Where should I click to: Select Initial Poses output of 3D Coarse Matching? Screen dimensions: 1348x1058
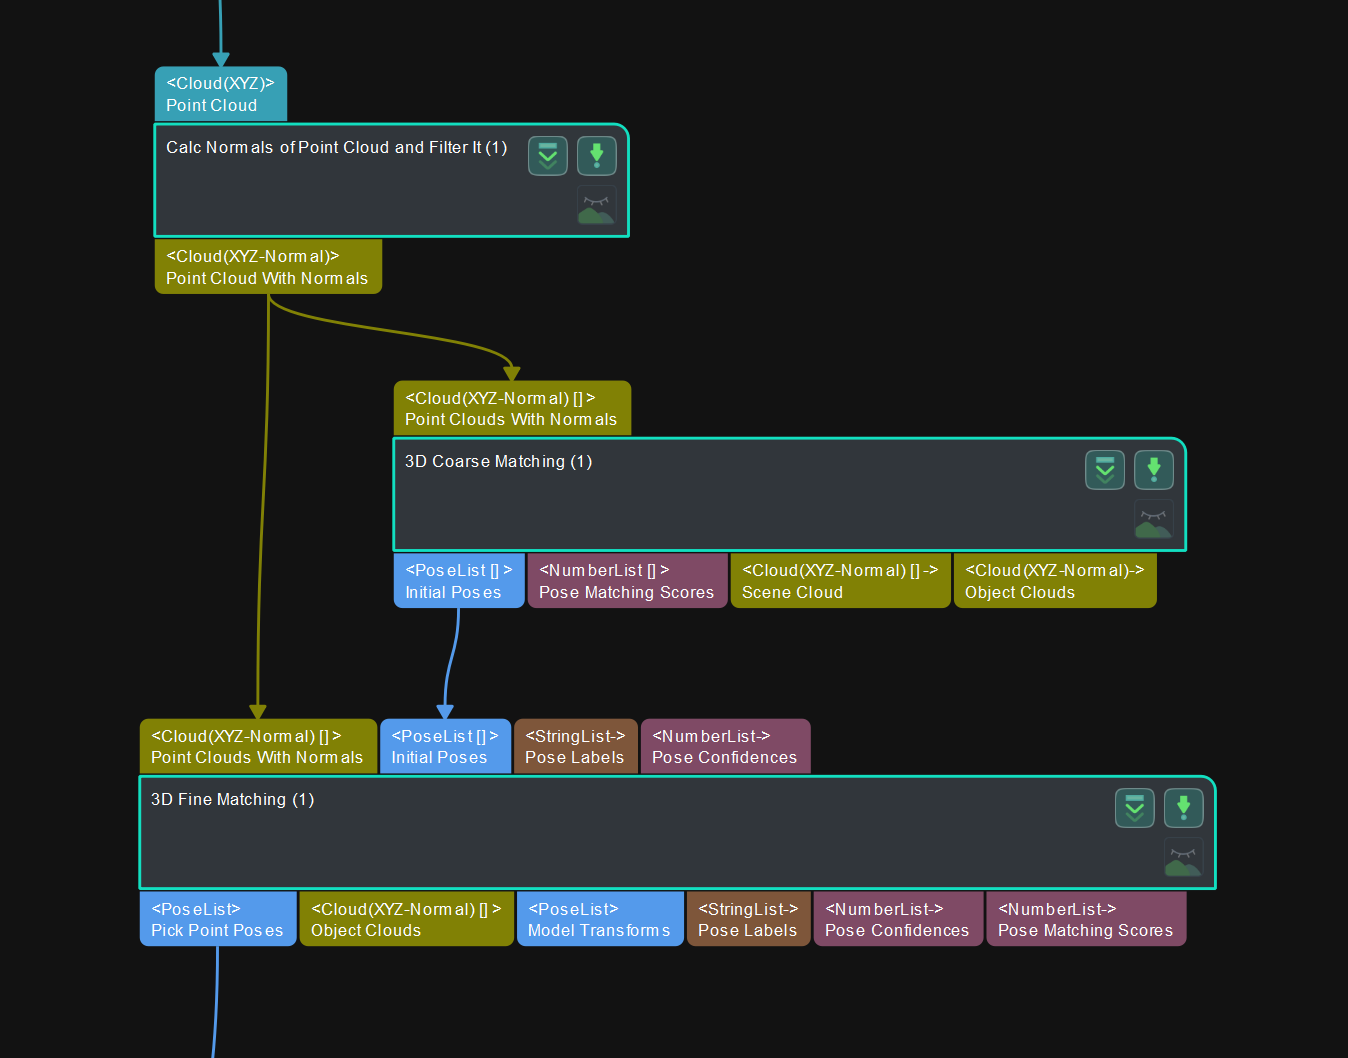tap(458, 580)
